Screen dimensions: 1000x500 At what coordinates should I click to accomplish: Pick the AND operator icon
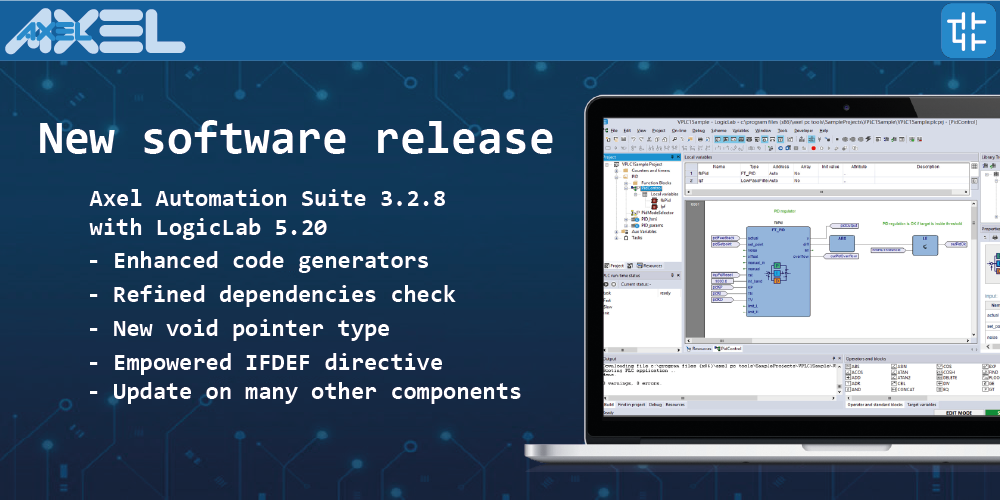(x=848, y=389)
